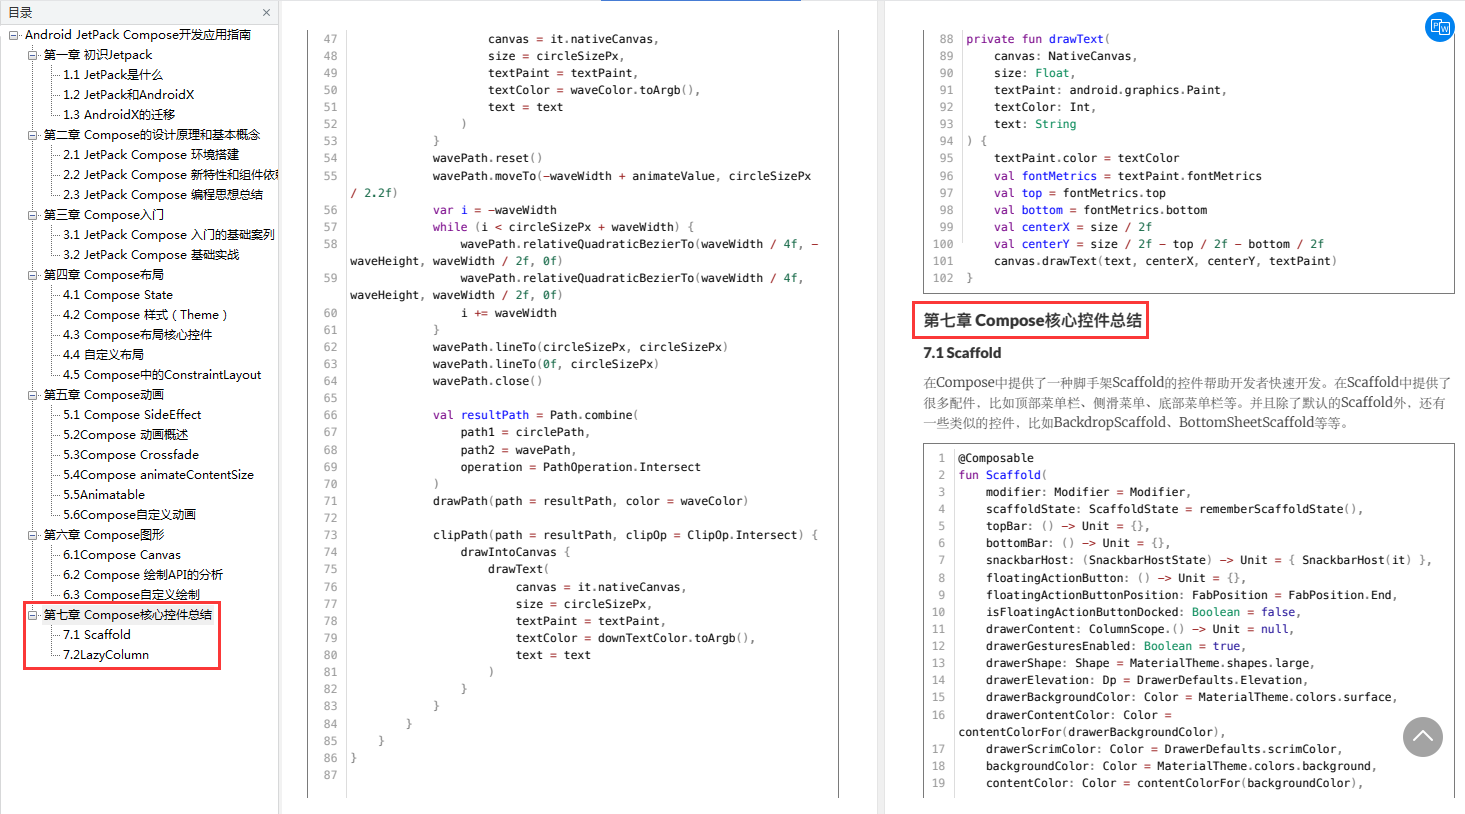Screen dimensions: 1465x814
Task: Go to chapter 第五章 Compose动画
Action: 104,395
